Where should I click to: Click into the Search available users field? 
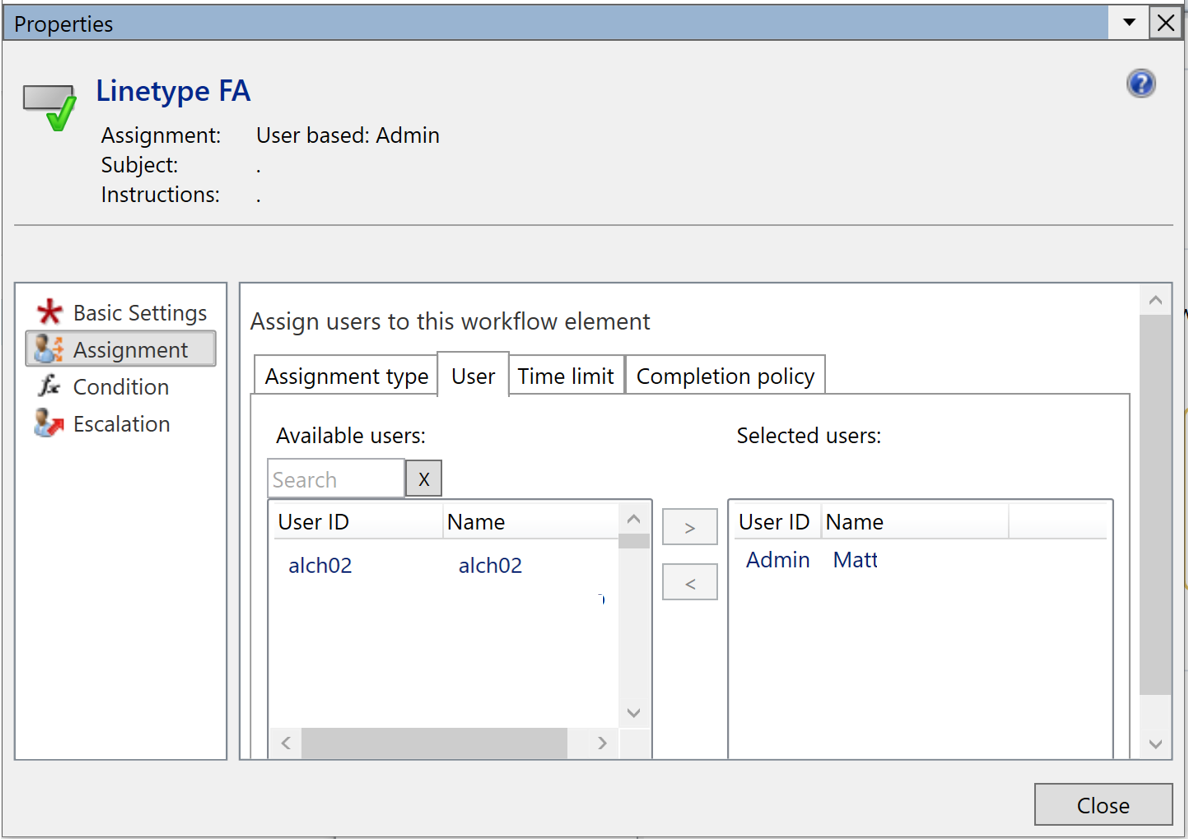pyautogui.click(x=336, y=479)
